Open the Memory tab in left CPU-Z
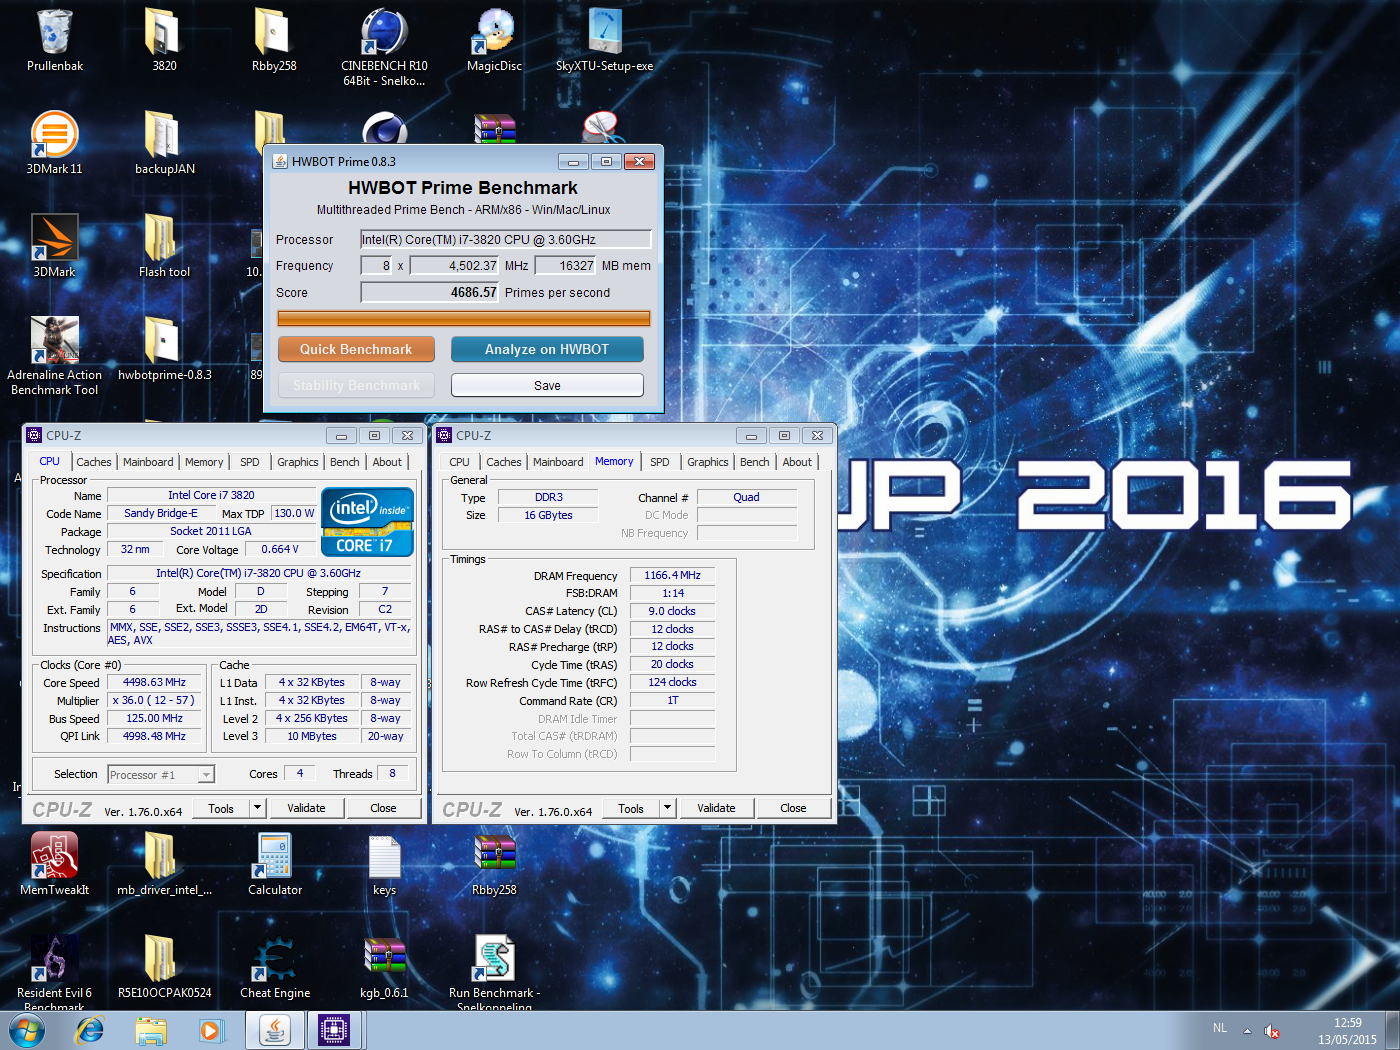 (x=204, y=462)
